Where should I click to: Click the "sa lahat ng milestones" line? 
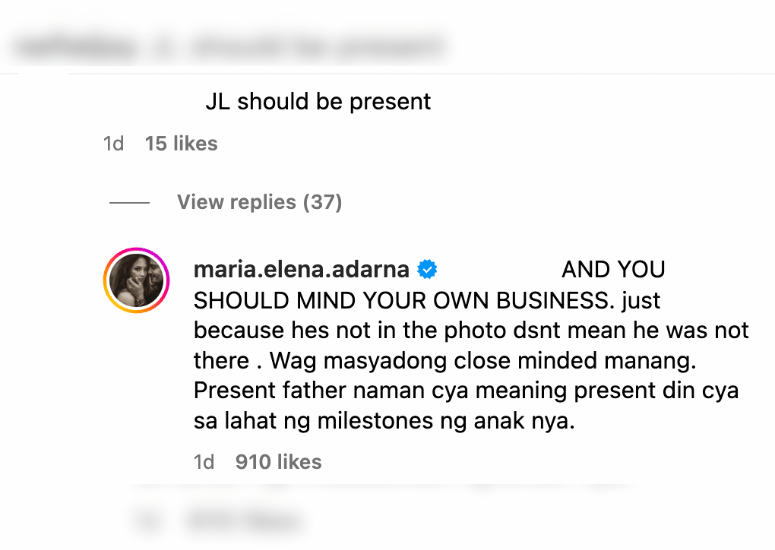384,421
